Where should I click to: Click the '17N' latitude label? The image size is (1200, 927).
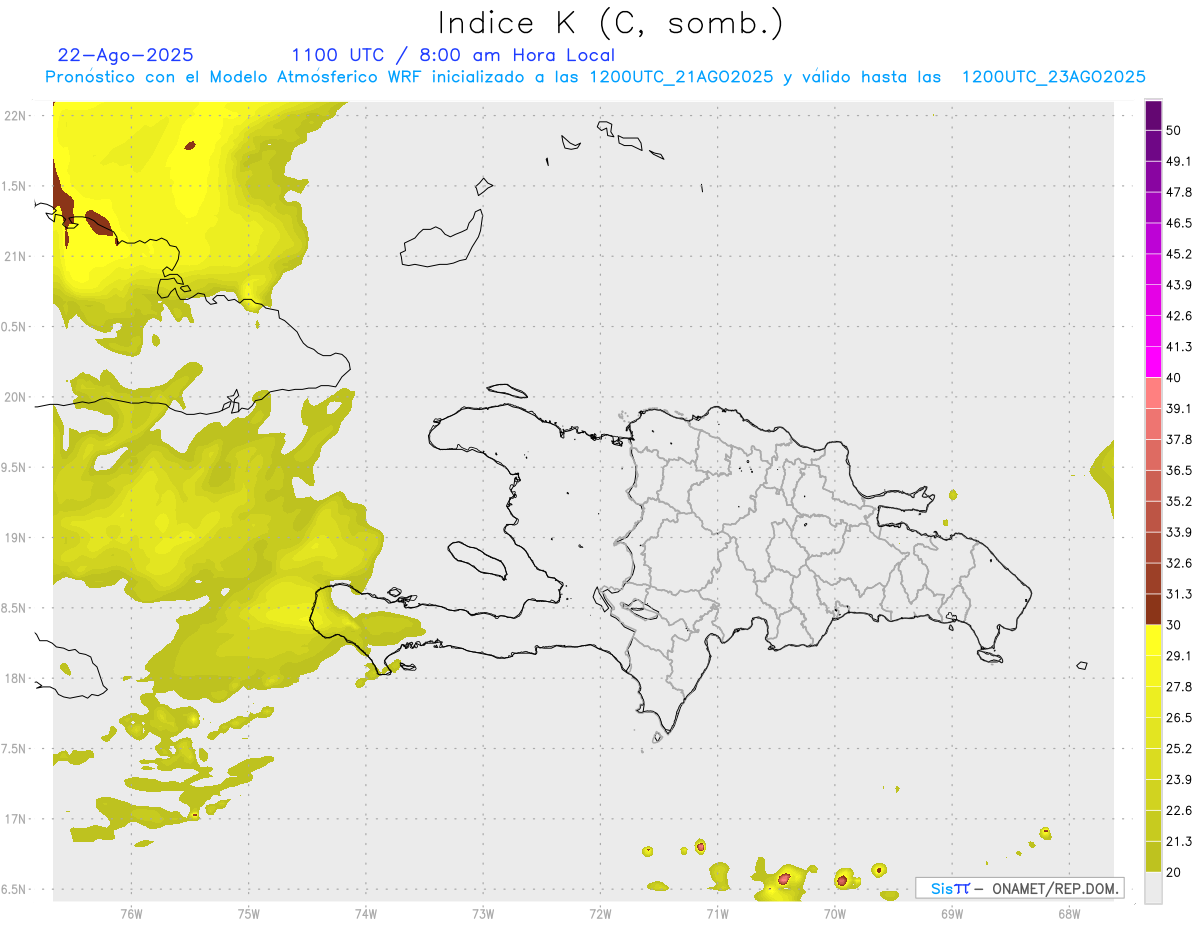point(17,819)
